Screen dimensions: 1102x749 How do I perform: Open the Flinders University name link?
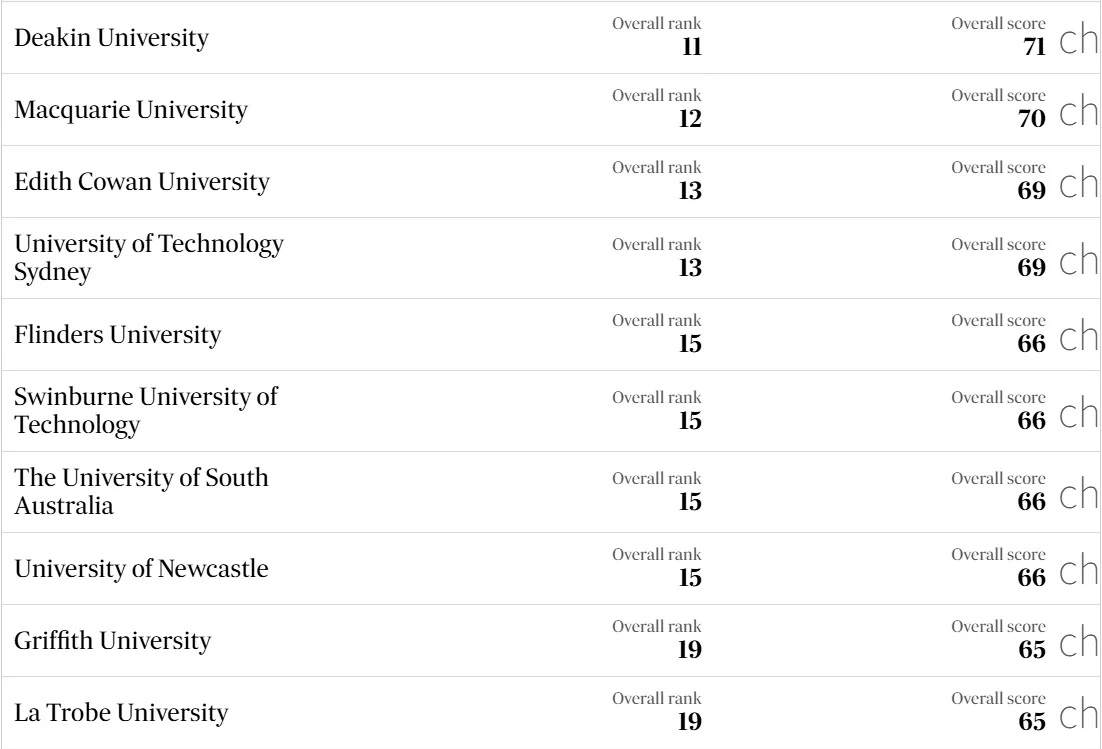(117, 334)
